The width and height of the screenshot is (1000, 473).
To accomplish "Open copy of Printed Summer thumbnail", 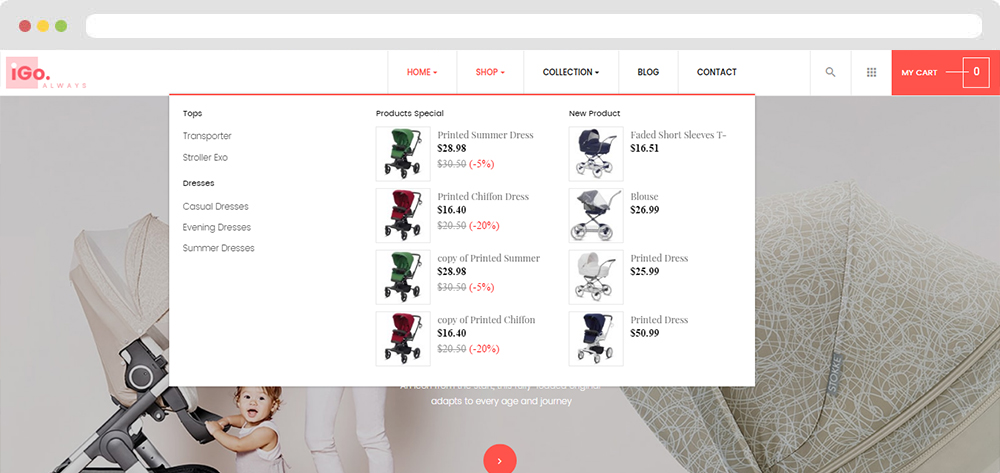I will point(403,277).
